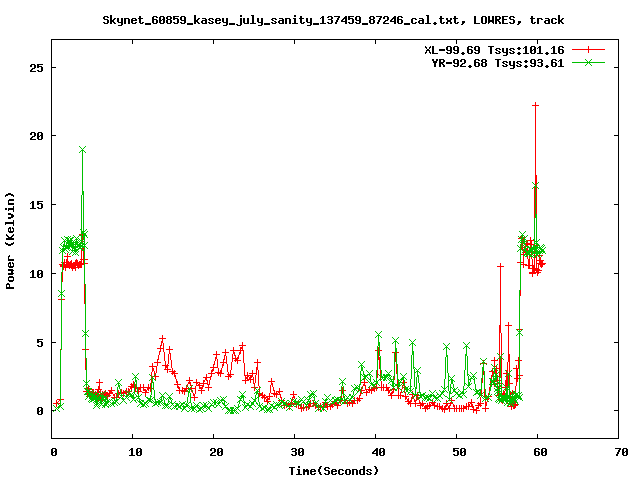This screenshot has width=640, height=480.
Task: Click the x-axis tick label 70
Action: pyautogui.click(x=621, y=452)
